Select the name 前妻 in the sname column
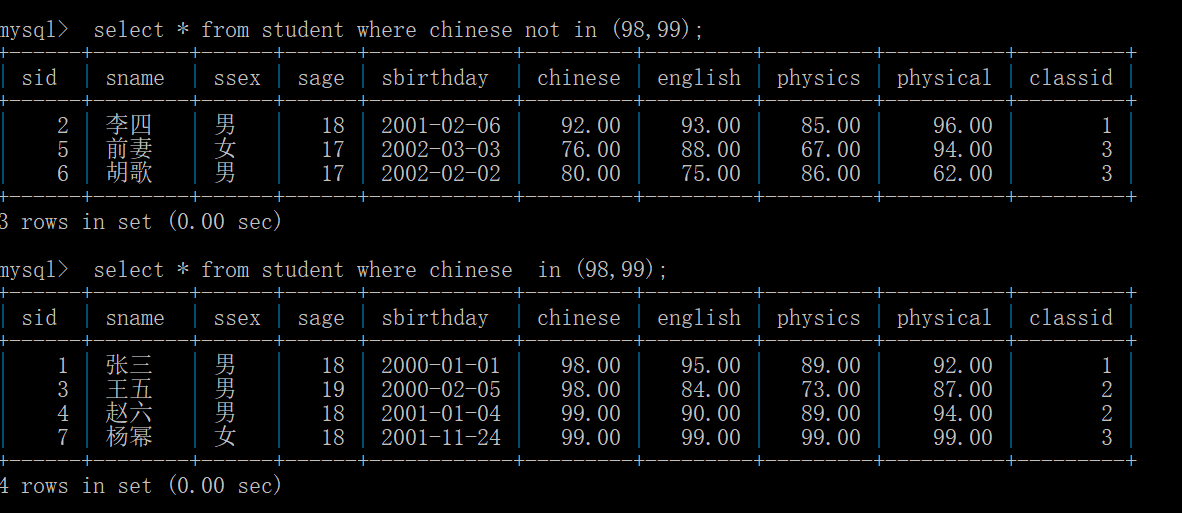Screen dimensions: 1182x513 (129, 149)
